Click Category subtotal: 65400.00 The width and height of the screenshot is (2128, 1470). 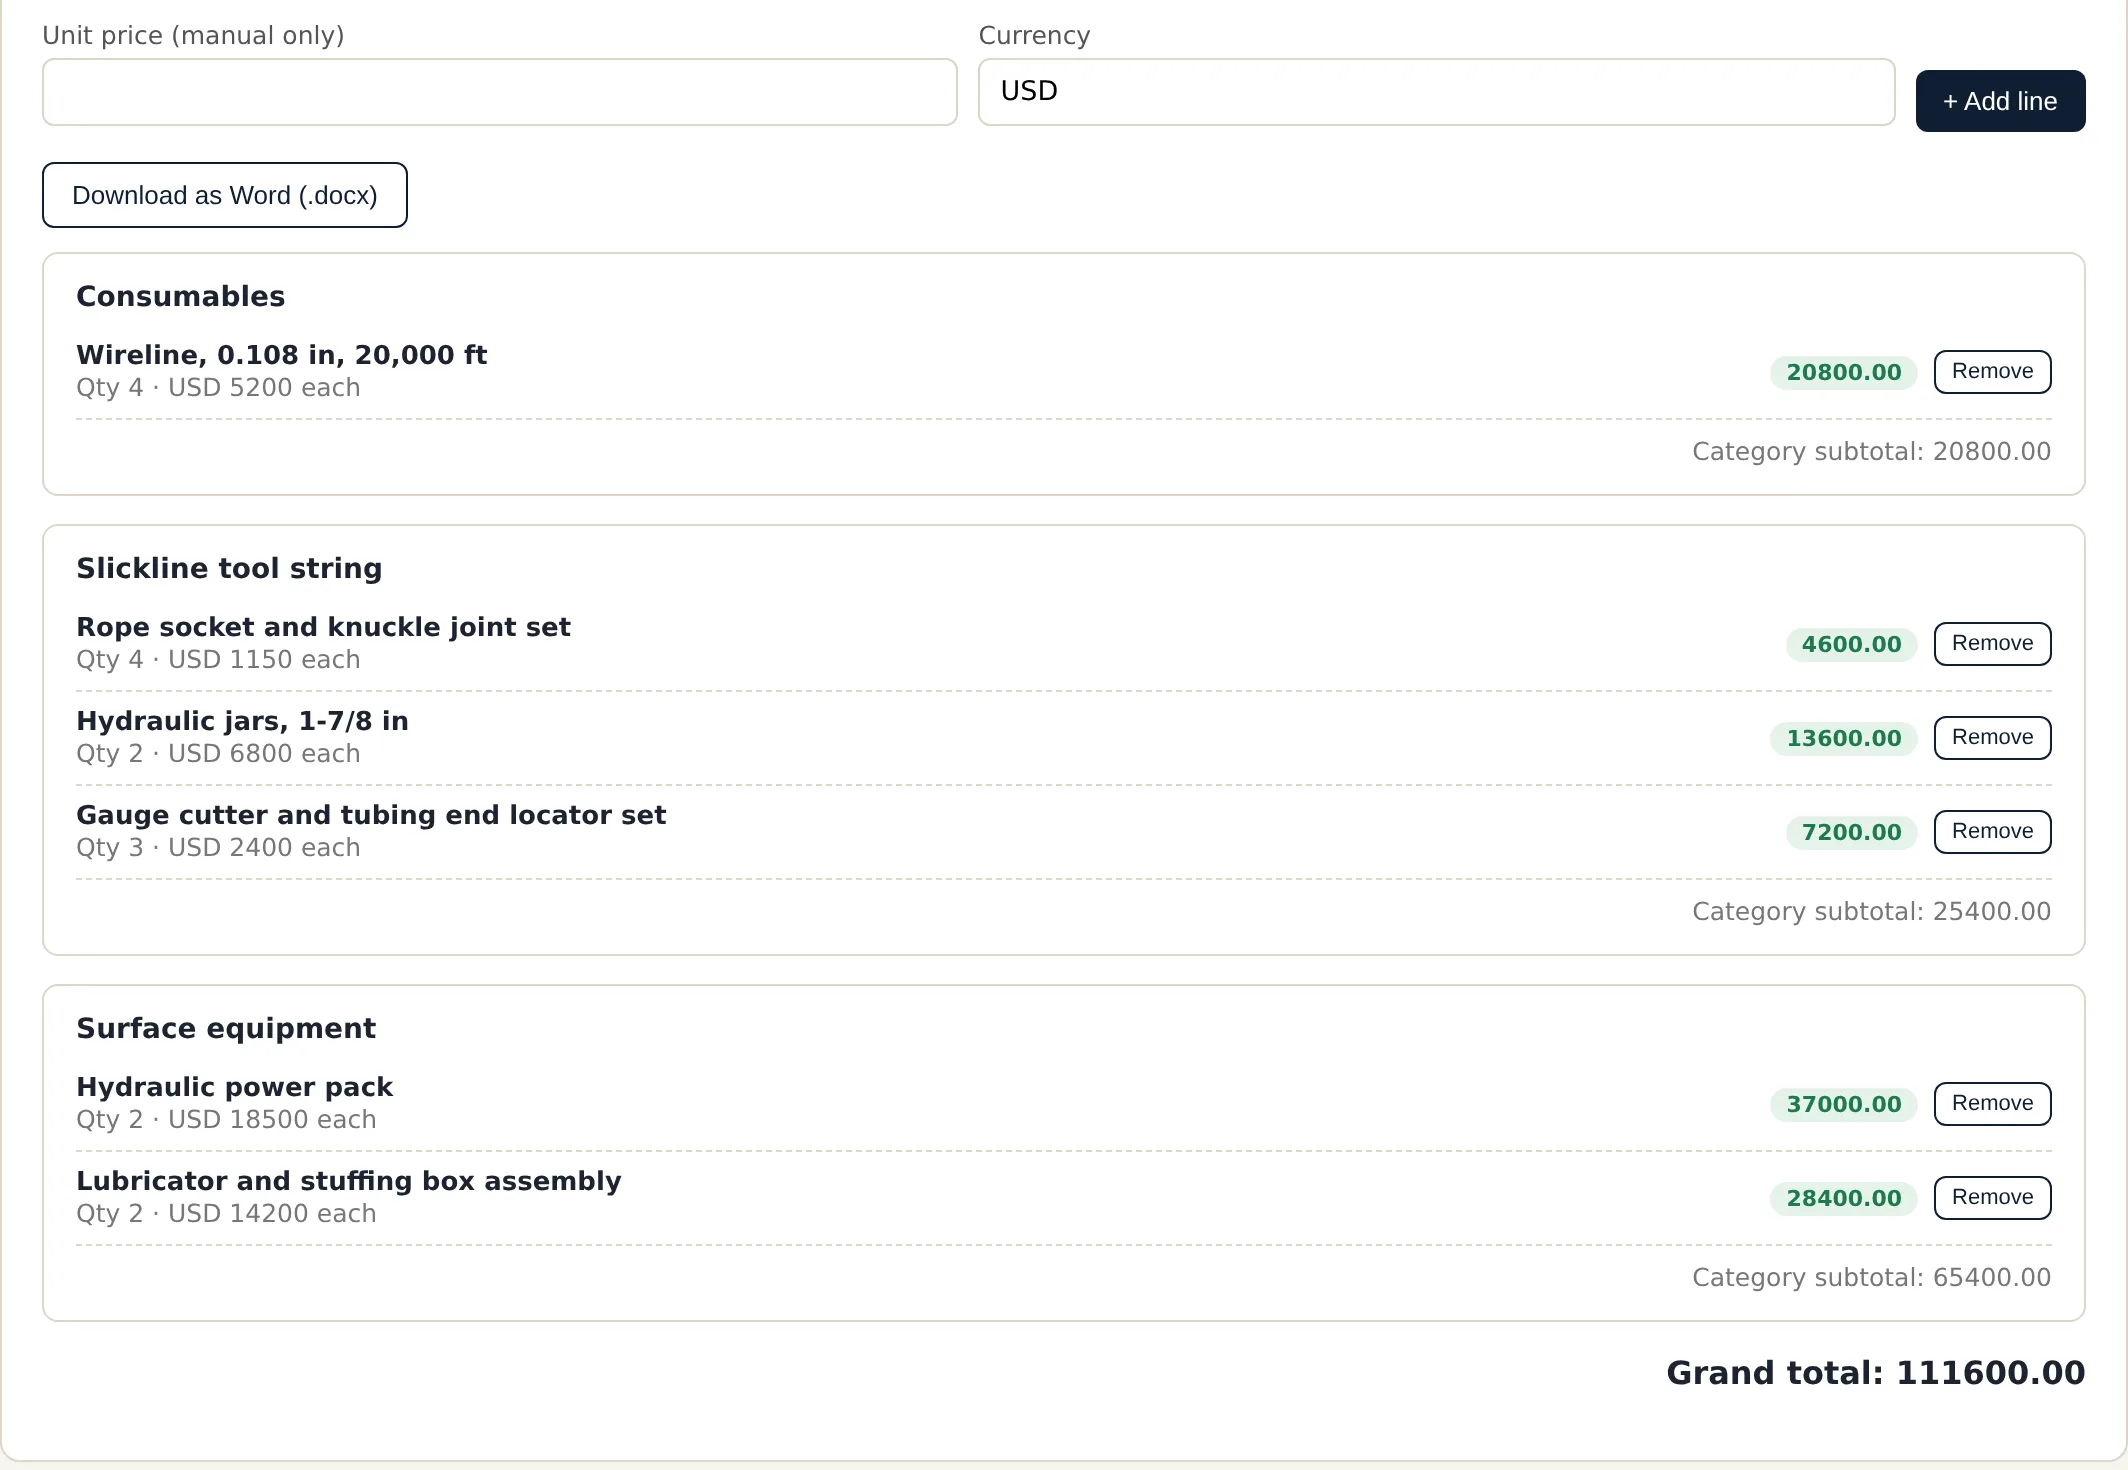coord(1871,1278)
